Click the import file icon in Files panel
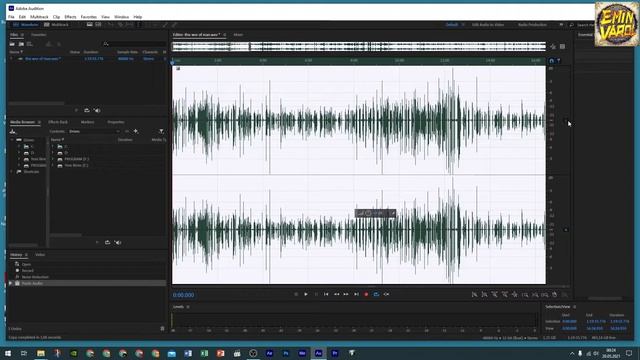 click(21, 44)
